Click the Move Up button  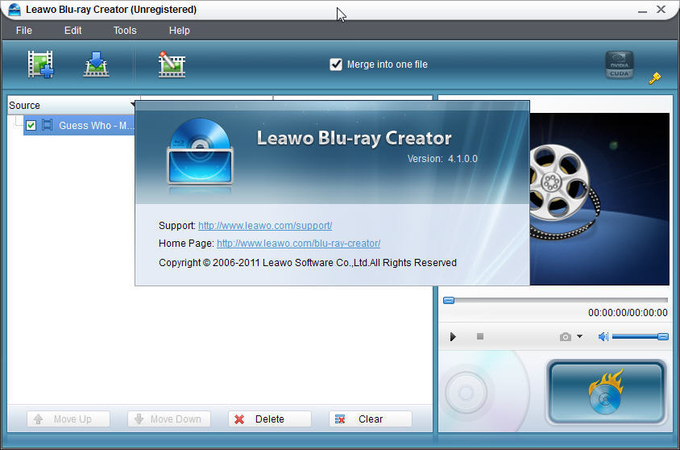(x=69, y=419)
